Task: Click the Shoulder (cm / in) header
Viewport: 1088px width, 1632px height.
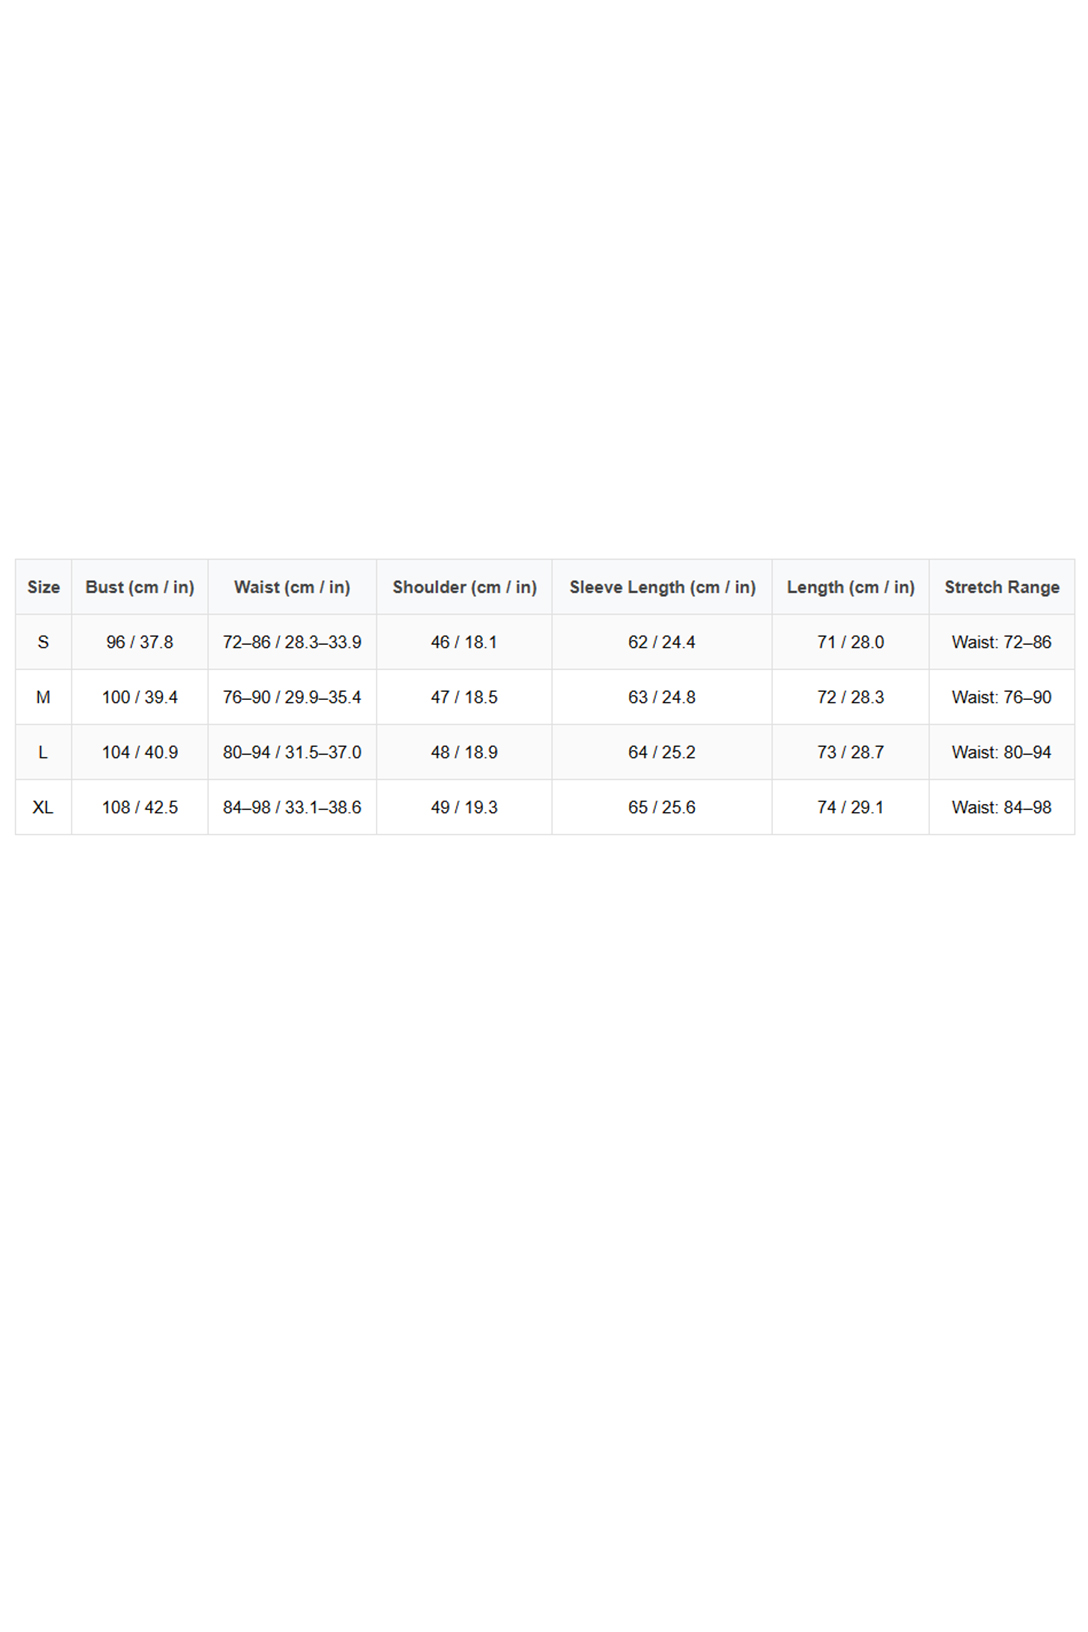Action: pyautogui.click(x=464, y=587)
